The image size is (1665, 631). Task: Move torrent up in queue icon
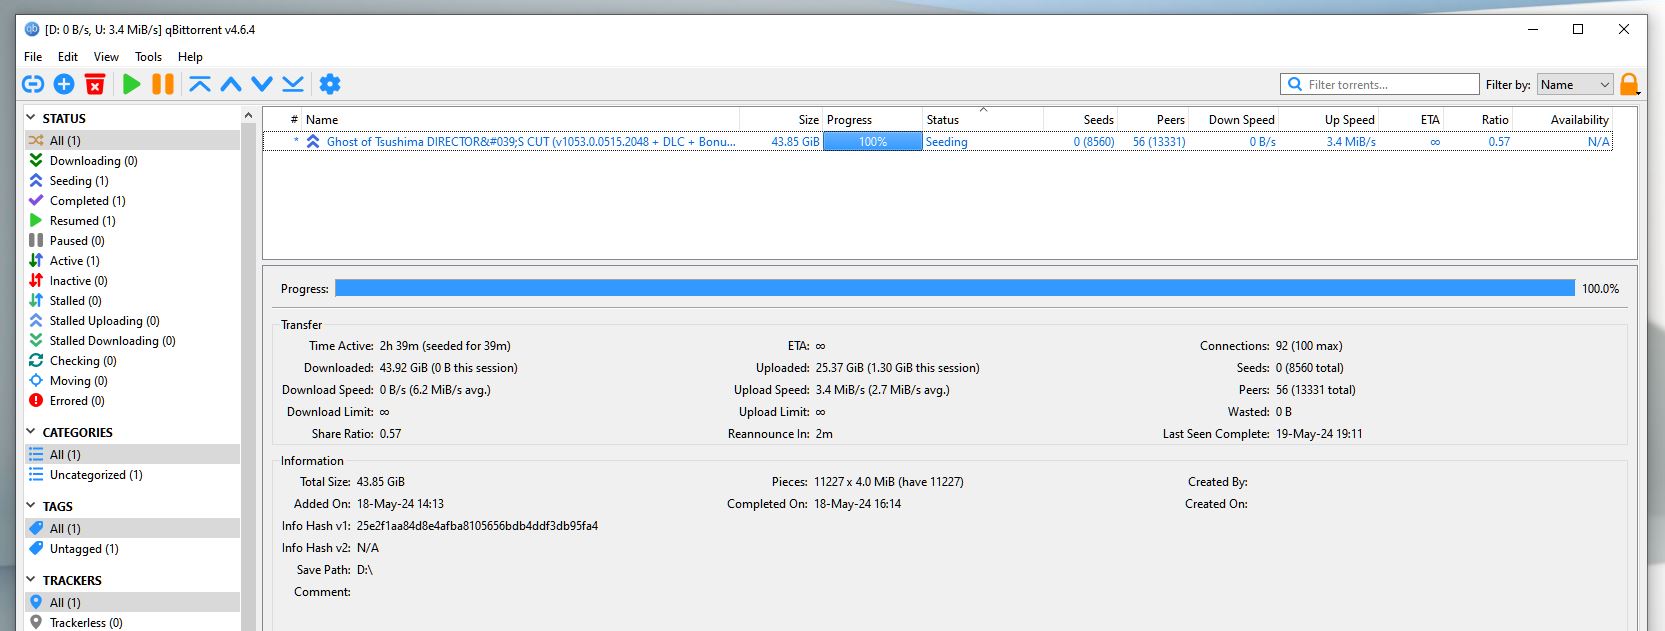(231, 85)
